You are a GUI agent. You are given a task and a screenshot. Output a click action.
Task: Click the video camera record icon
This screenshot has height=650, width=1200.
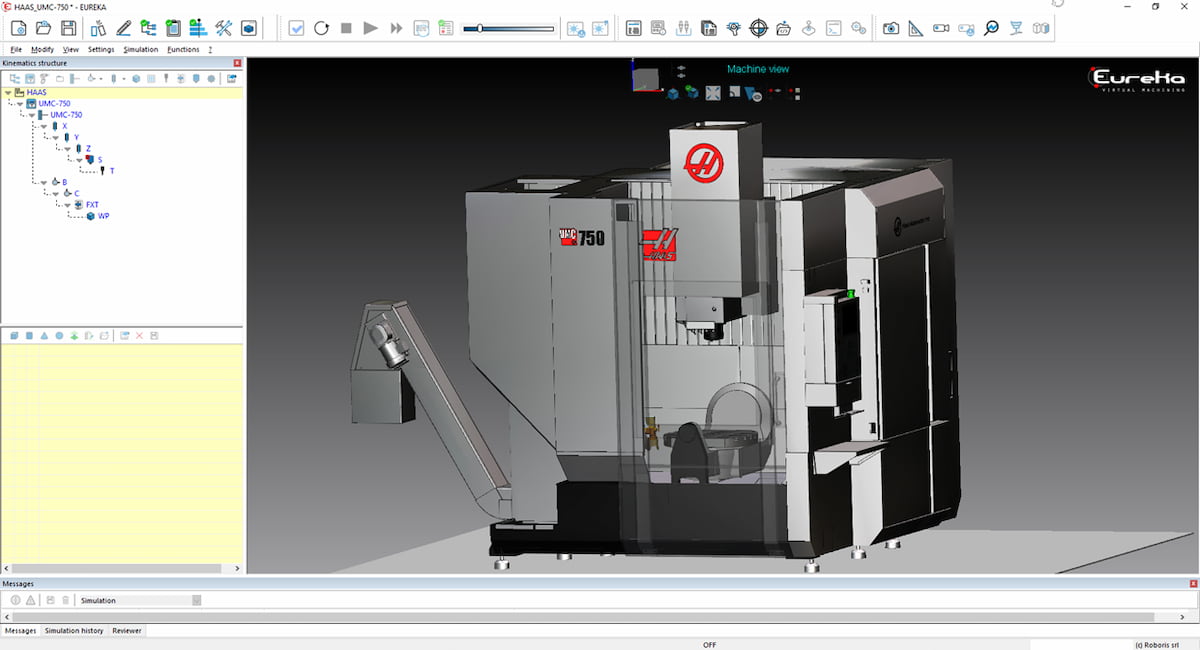pyautogui.click(x=941, y=28)
